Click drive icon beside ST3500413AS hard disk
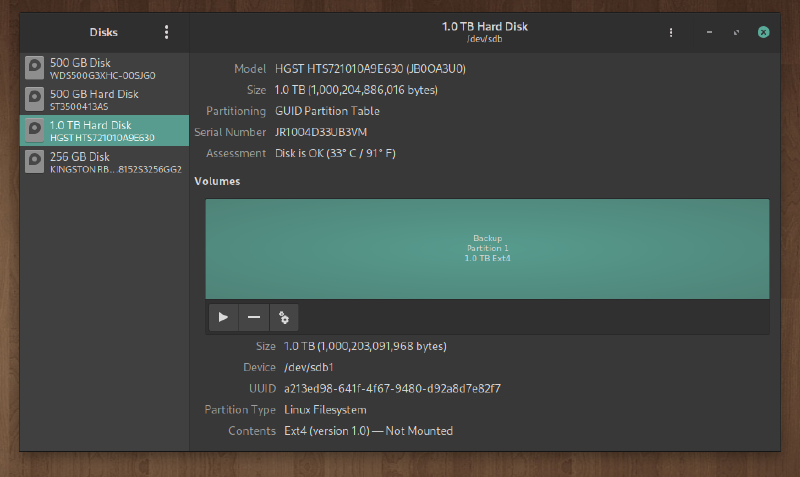The image size is (800, 477). pos(35,99)
